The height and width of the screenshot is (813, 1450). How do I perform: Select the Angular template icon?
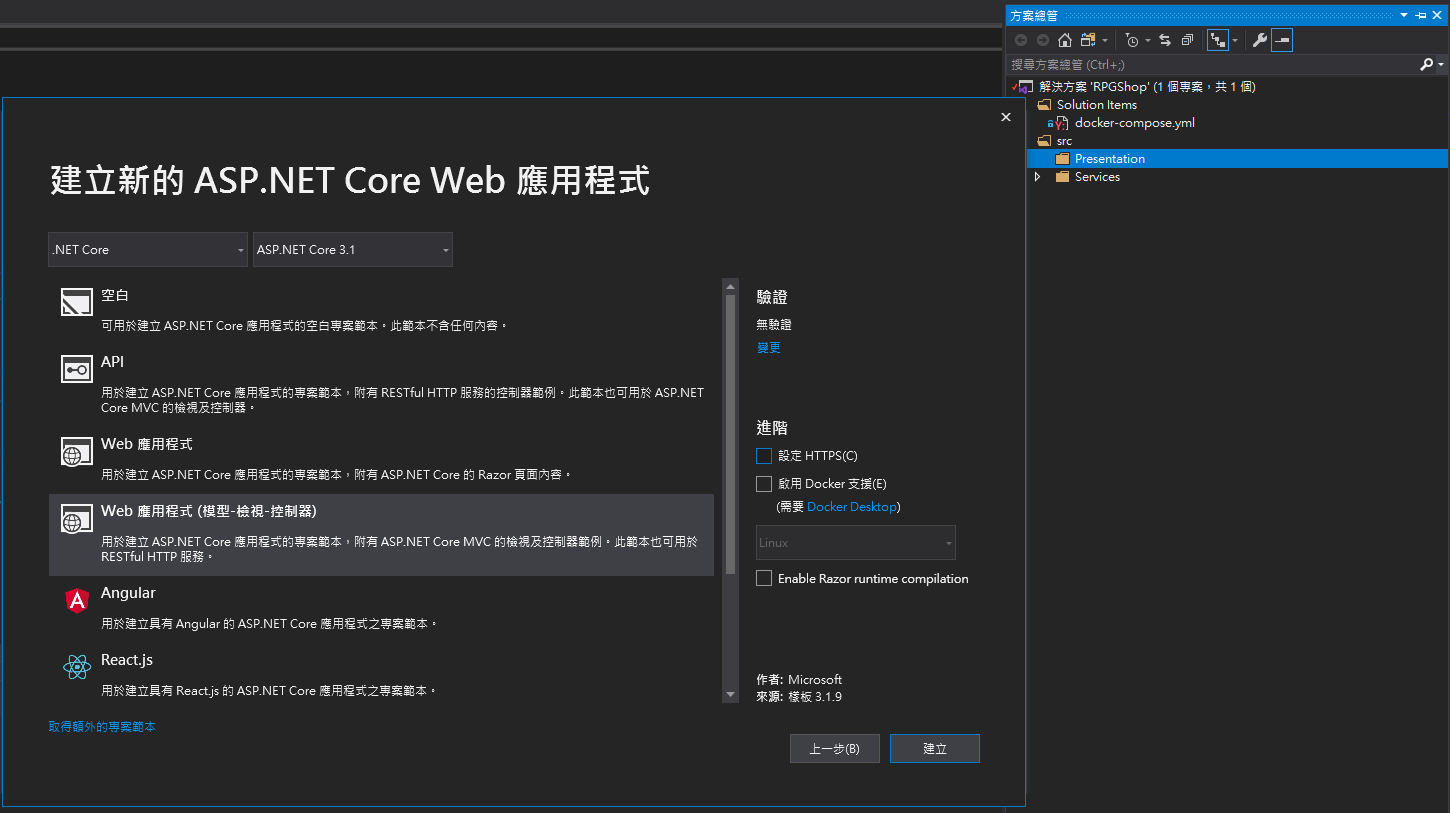pyautogui.click(x=77, y=600)
